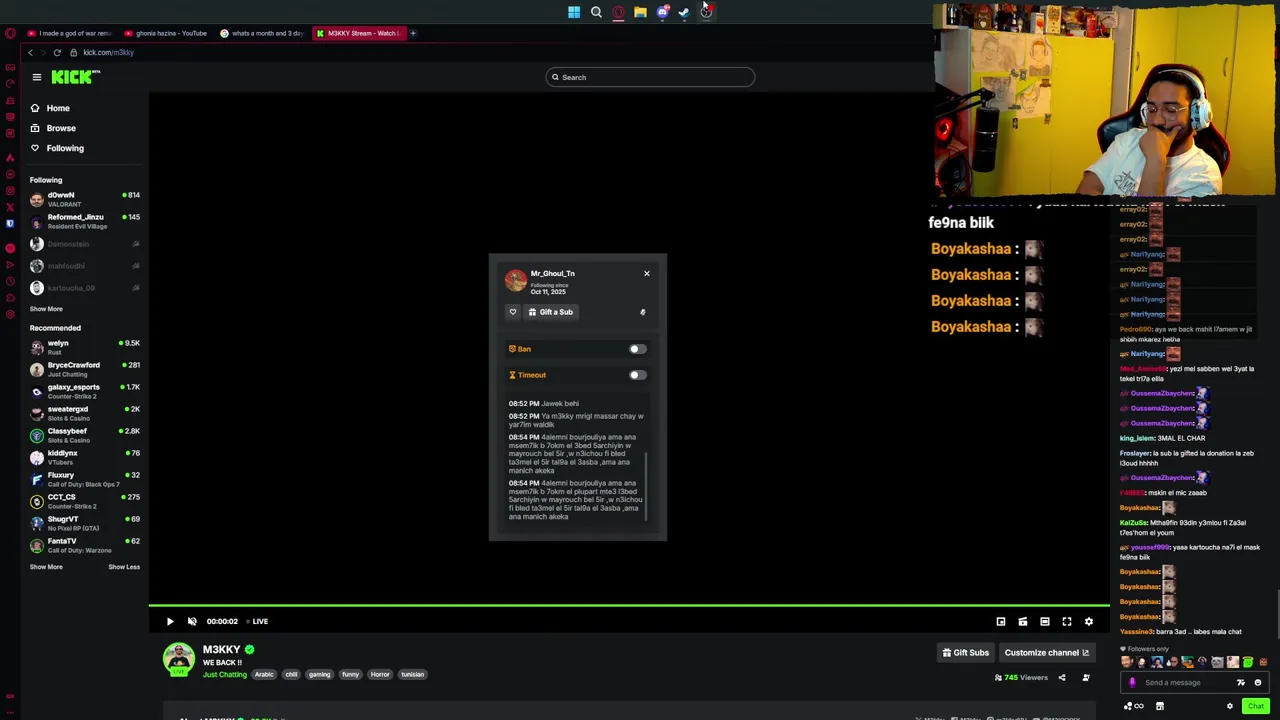
Task: Enable picture-in-picture mini player
Action: point(1000,621)
